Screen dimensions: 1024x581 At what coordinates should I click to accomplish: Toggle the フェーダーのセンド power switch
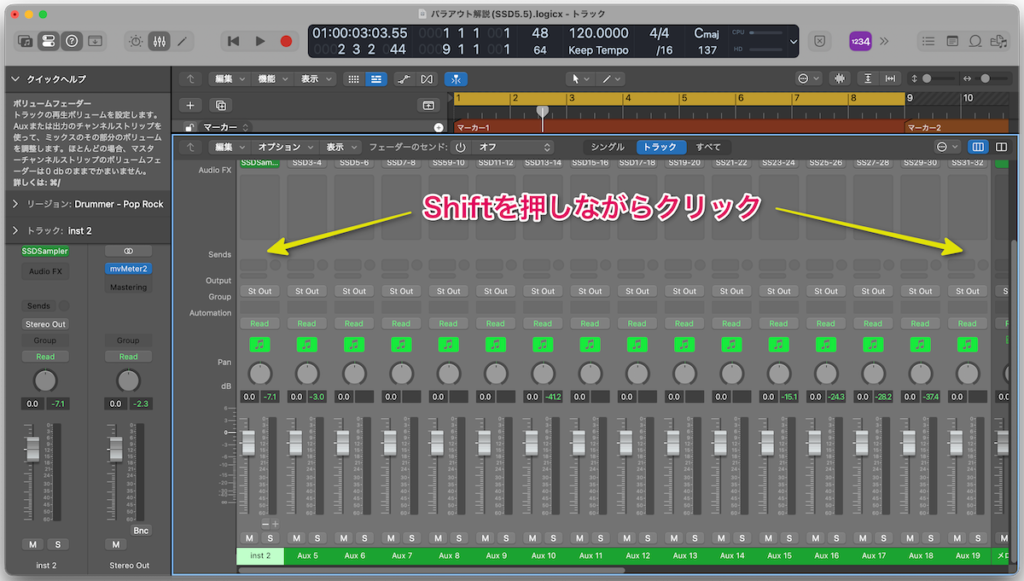[460, 147]
